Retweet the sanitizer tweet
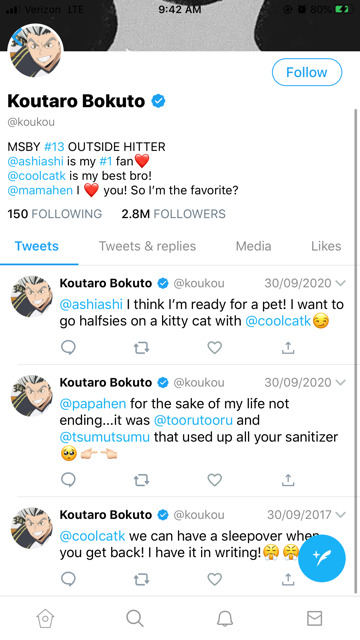Image resolution: width=360 pixels, height=640 pixels. tap(141, 480)
